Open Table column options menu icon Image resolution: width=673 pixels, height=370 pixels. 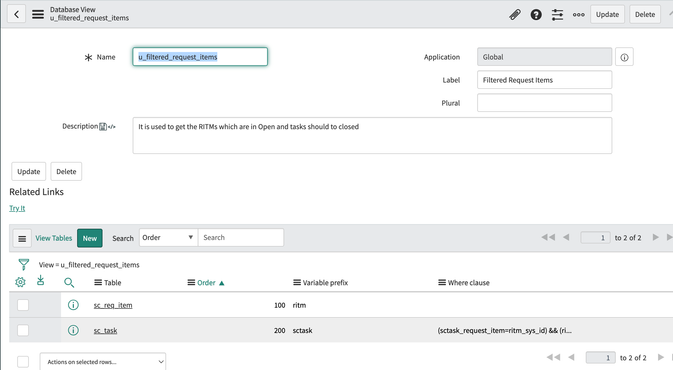[98, 282]
